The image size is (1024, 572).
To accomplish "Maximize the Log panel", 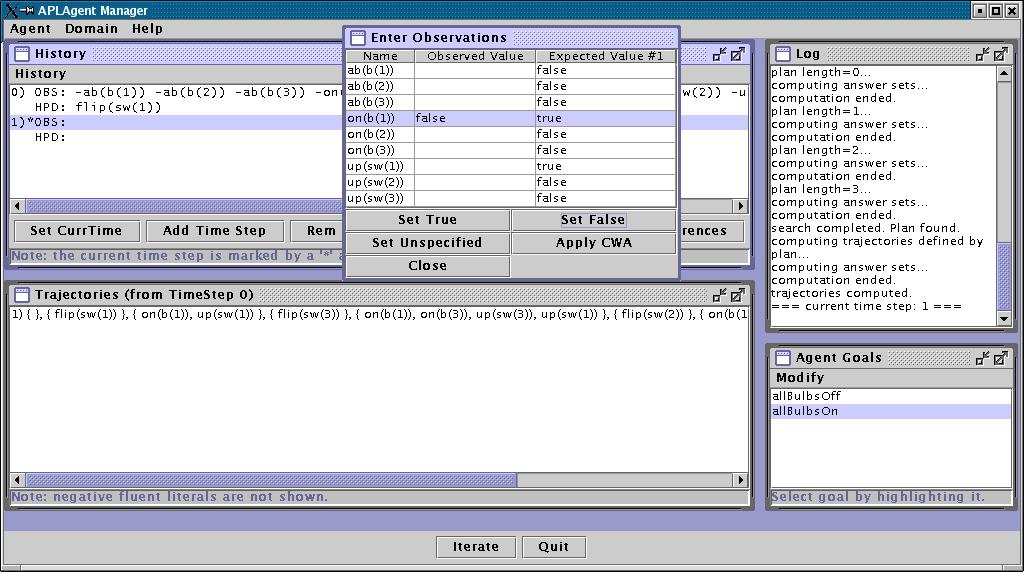I will [x=1001, y=54].
